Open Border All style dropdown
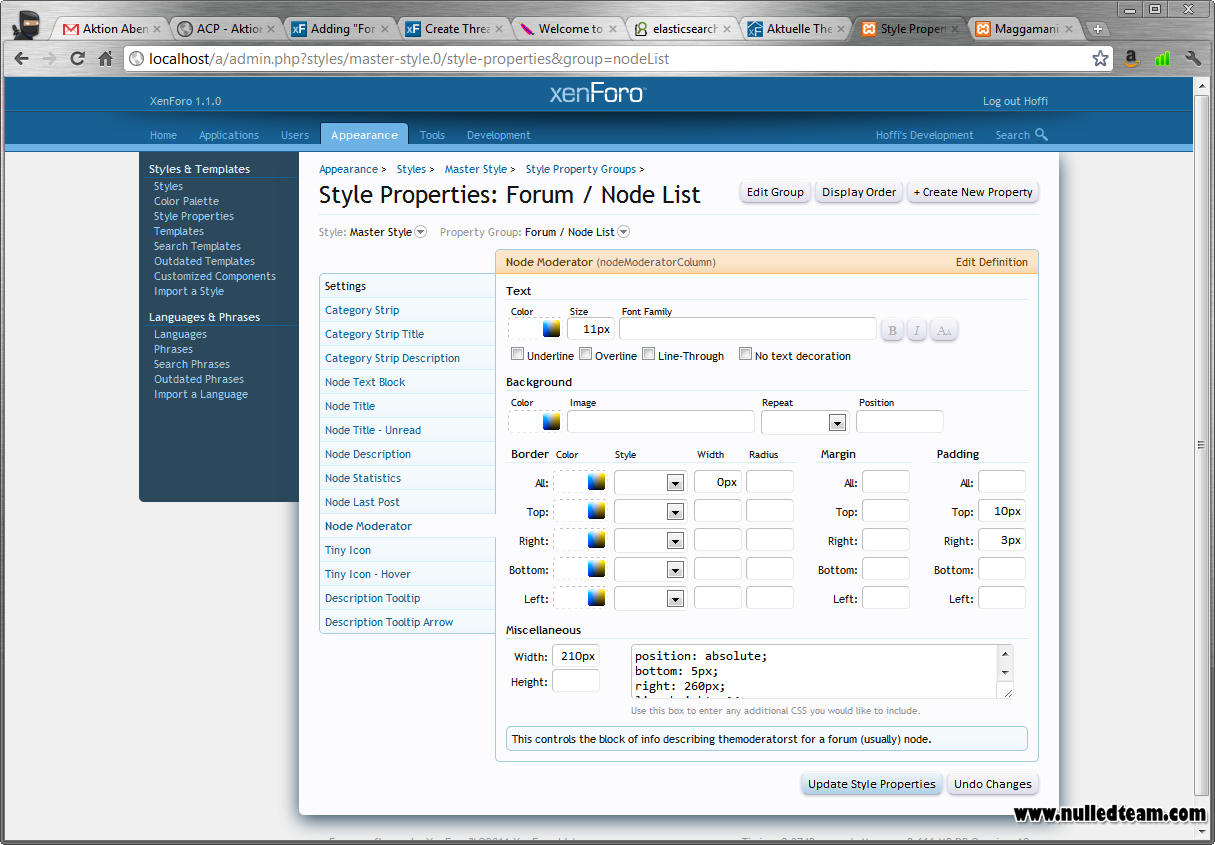Screen dimensions: 1215x845 [650, 483]
